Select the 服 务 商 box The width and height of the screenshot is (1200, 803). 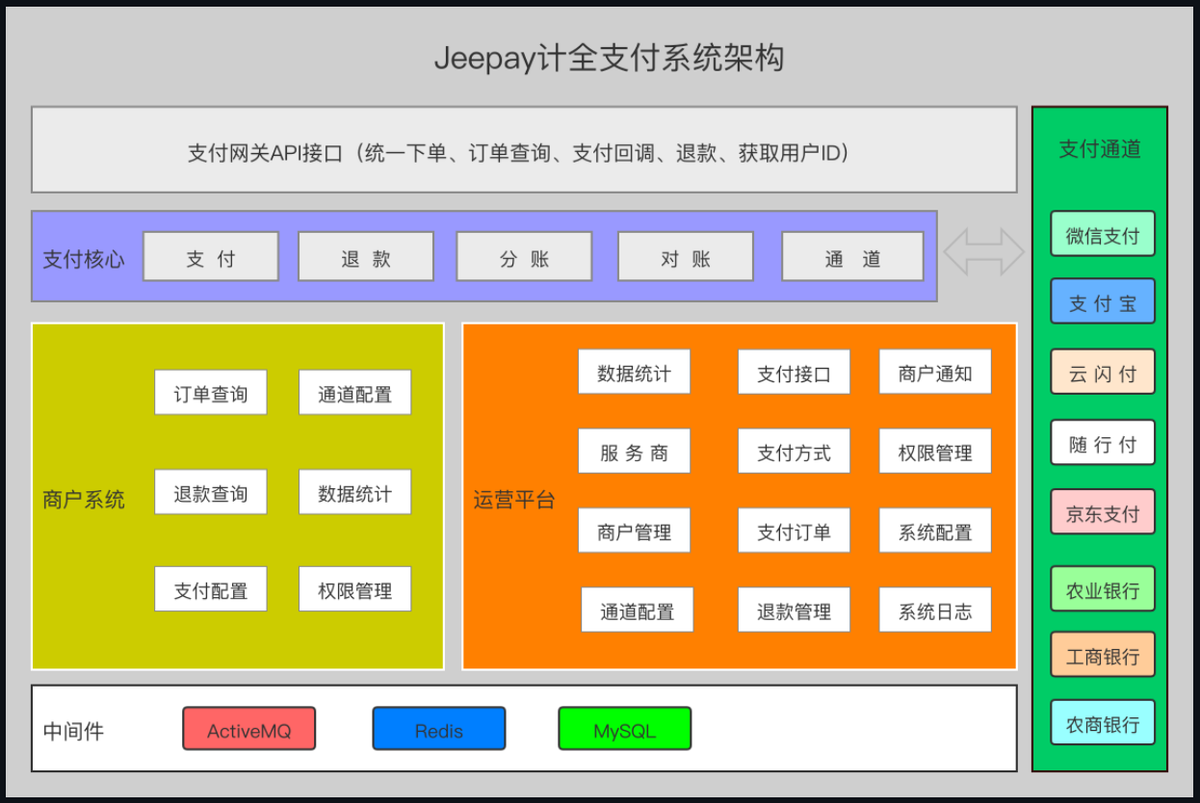(x=634, y=451)
